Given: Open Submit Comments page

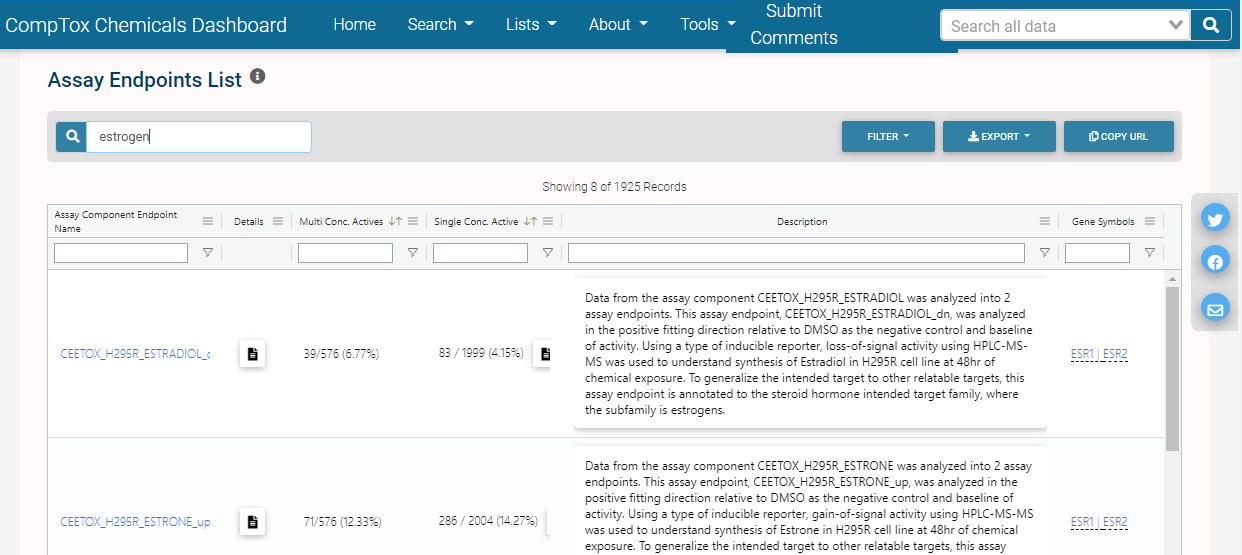Looking at the screenshot, I should (794, 25).
